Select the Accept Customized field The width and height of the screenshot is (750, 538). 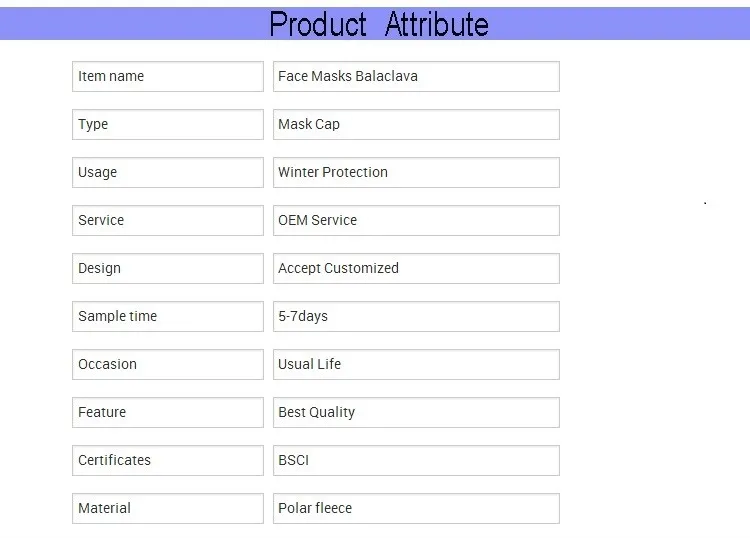coord(415,269)
